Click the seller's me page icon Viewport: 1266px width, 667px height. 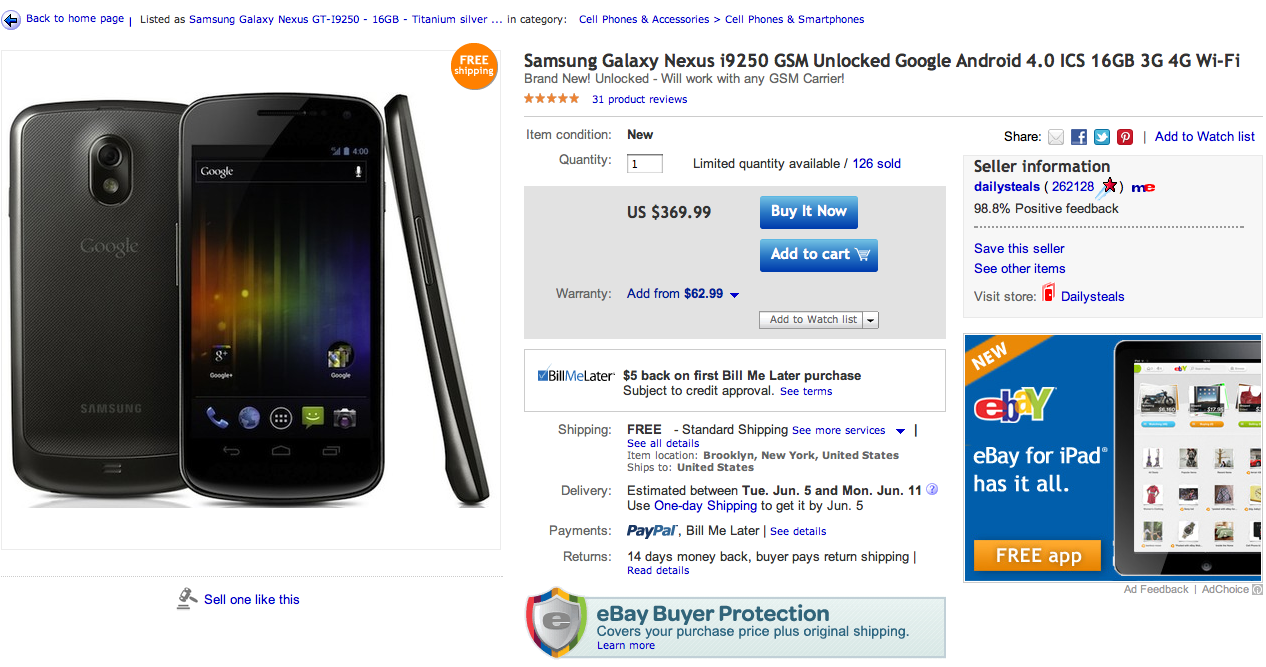1143,187
